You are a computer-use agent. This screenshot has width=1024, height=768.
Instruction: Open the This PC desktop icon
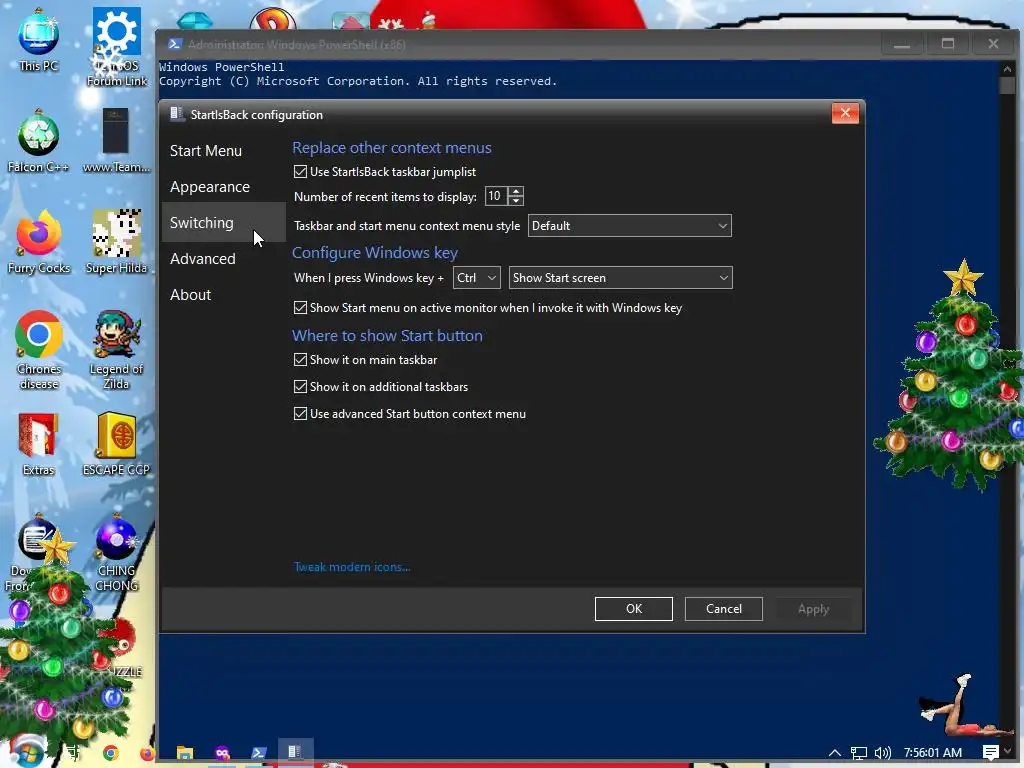click(39, 39)
